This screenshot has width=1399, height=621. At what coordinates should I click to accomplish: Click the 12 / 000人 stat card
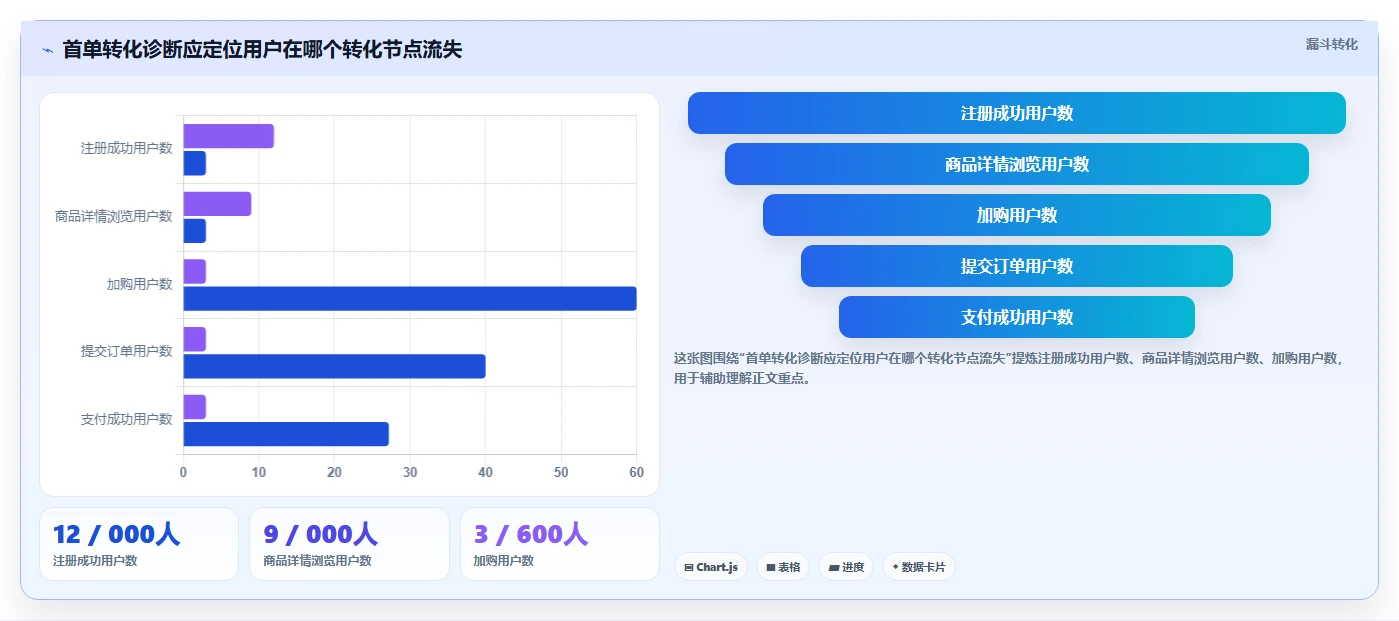tap(139, 544)
